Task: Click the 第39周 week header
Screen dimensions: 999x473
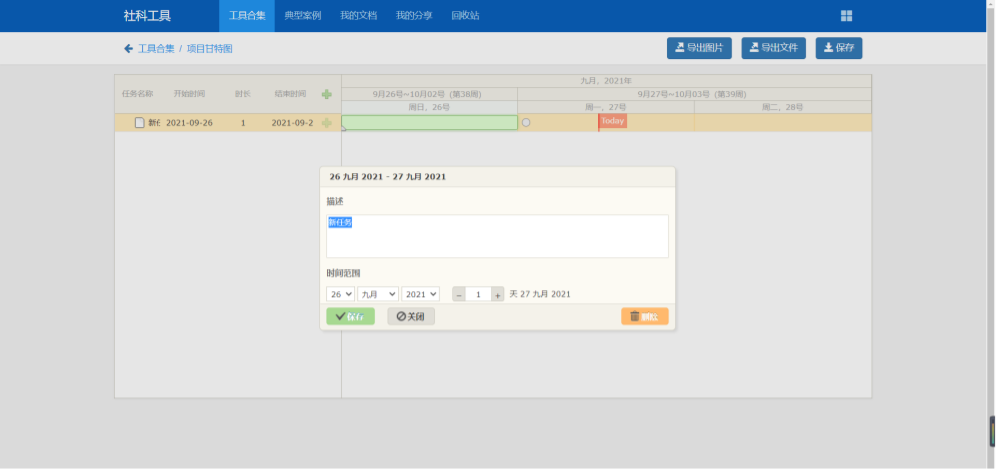Action: 696,94
